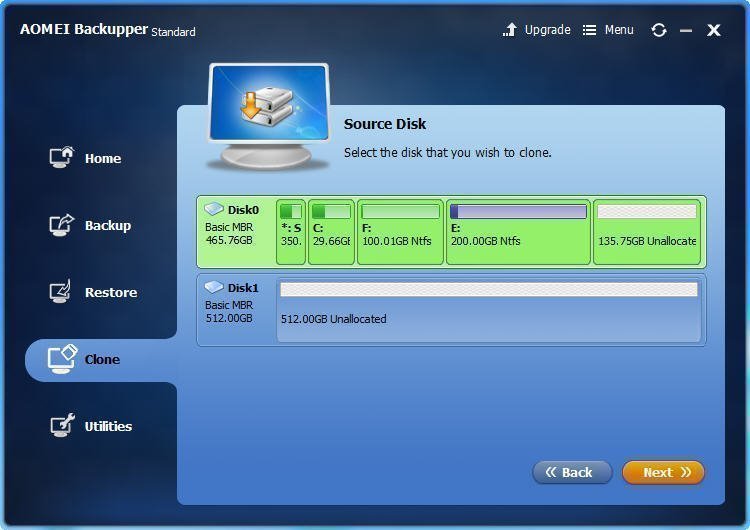Click the Back button
Image resolution: width=750 pixels, height=530 pixels.
point(572,472)
